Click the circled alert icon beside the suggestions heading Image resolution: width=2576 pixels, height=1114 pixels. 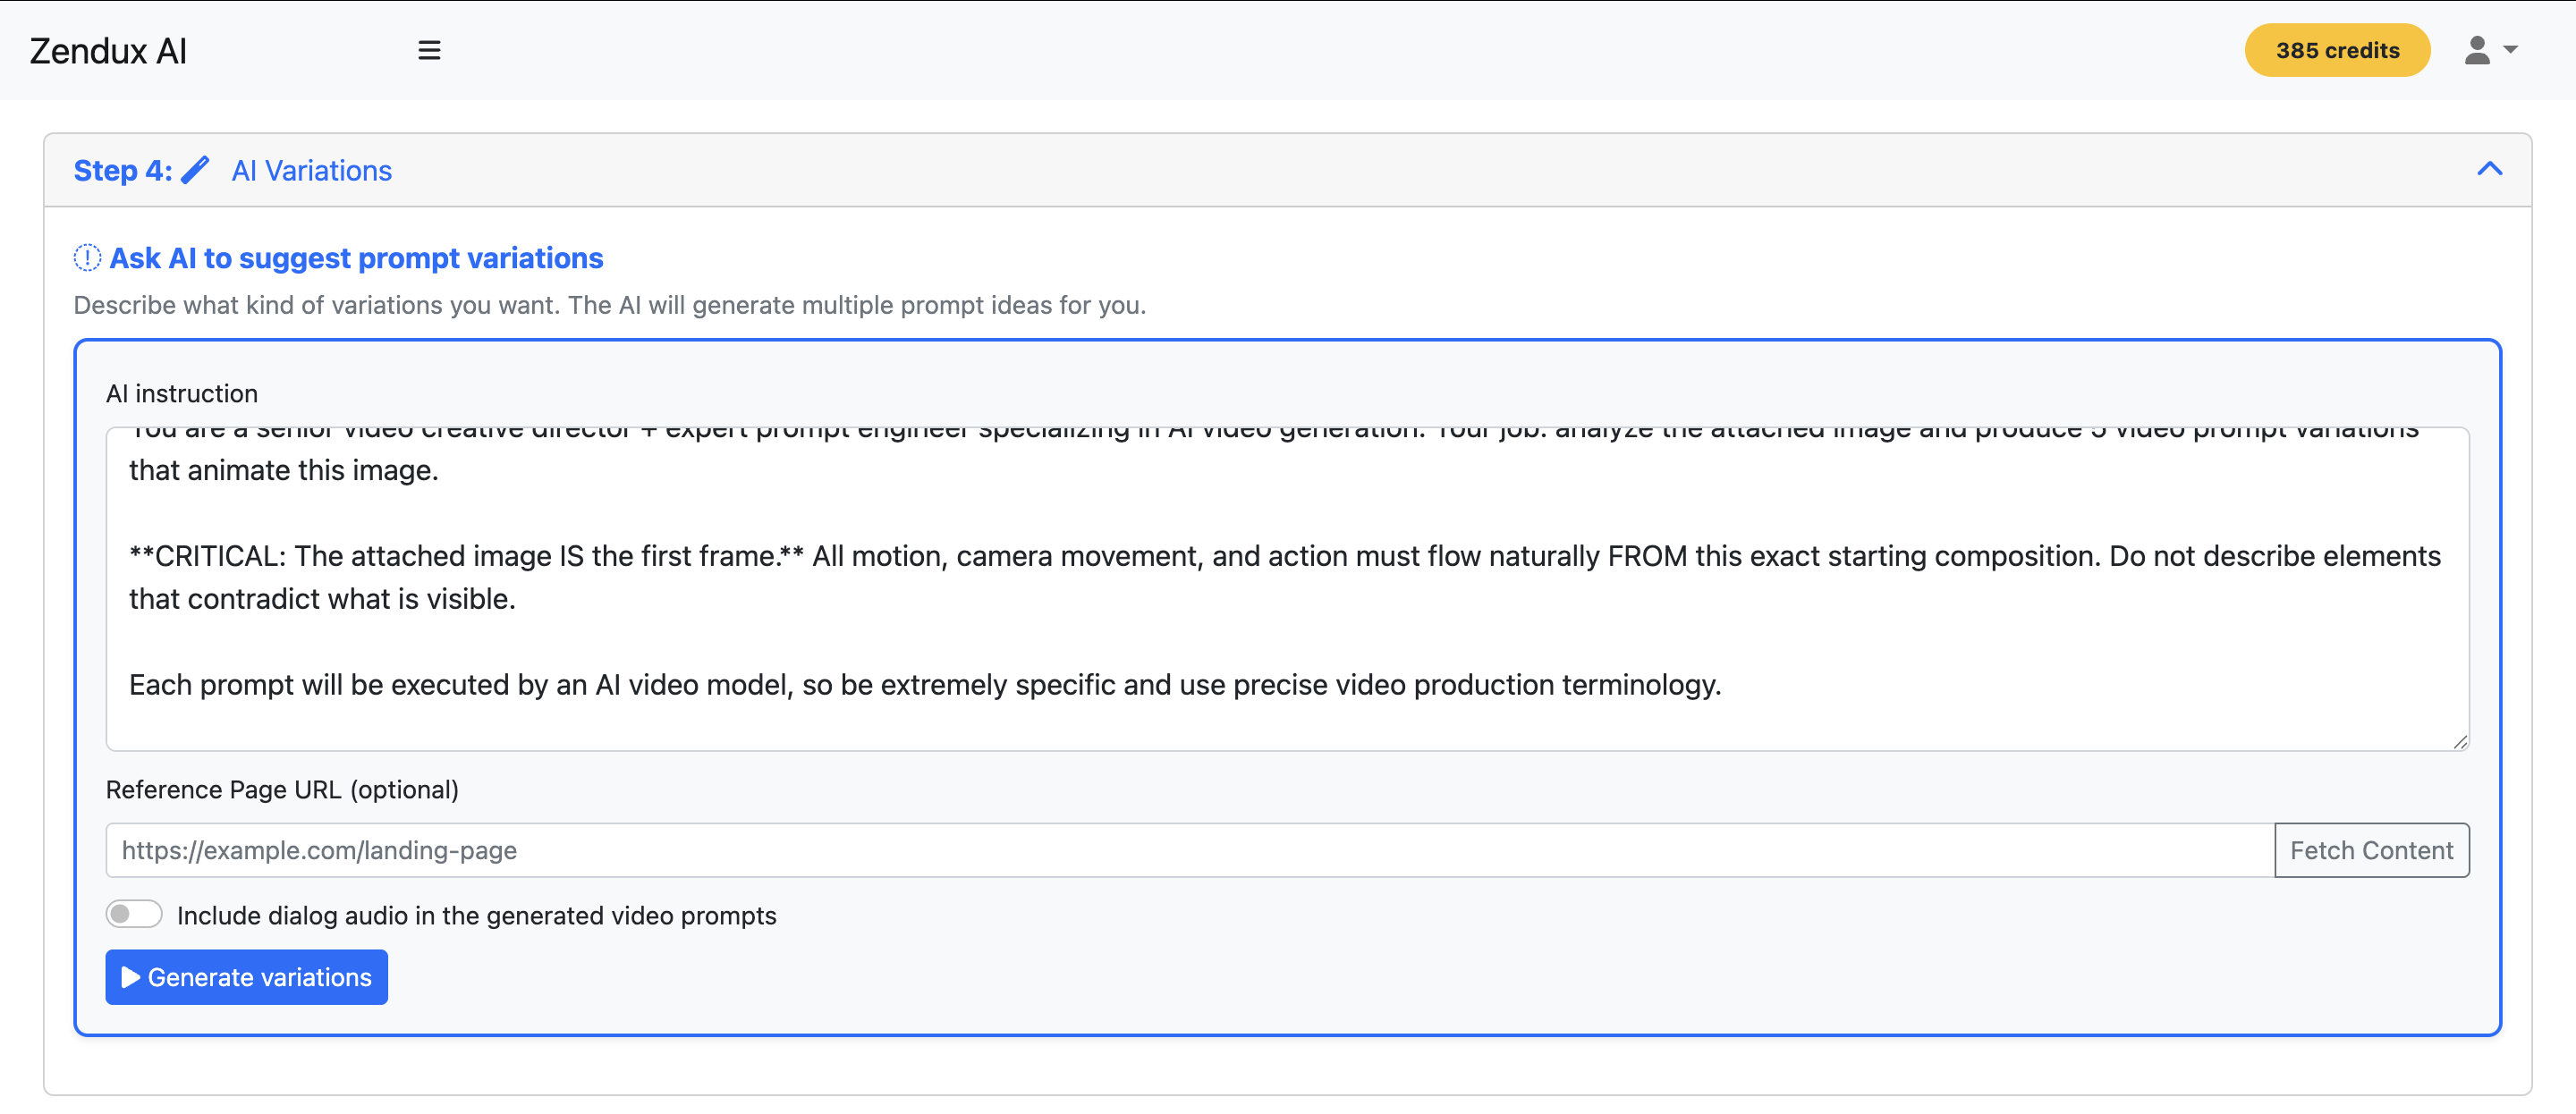click(x=88, y=257)
